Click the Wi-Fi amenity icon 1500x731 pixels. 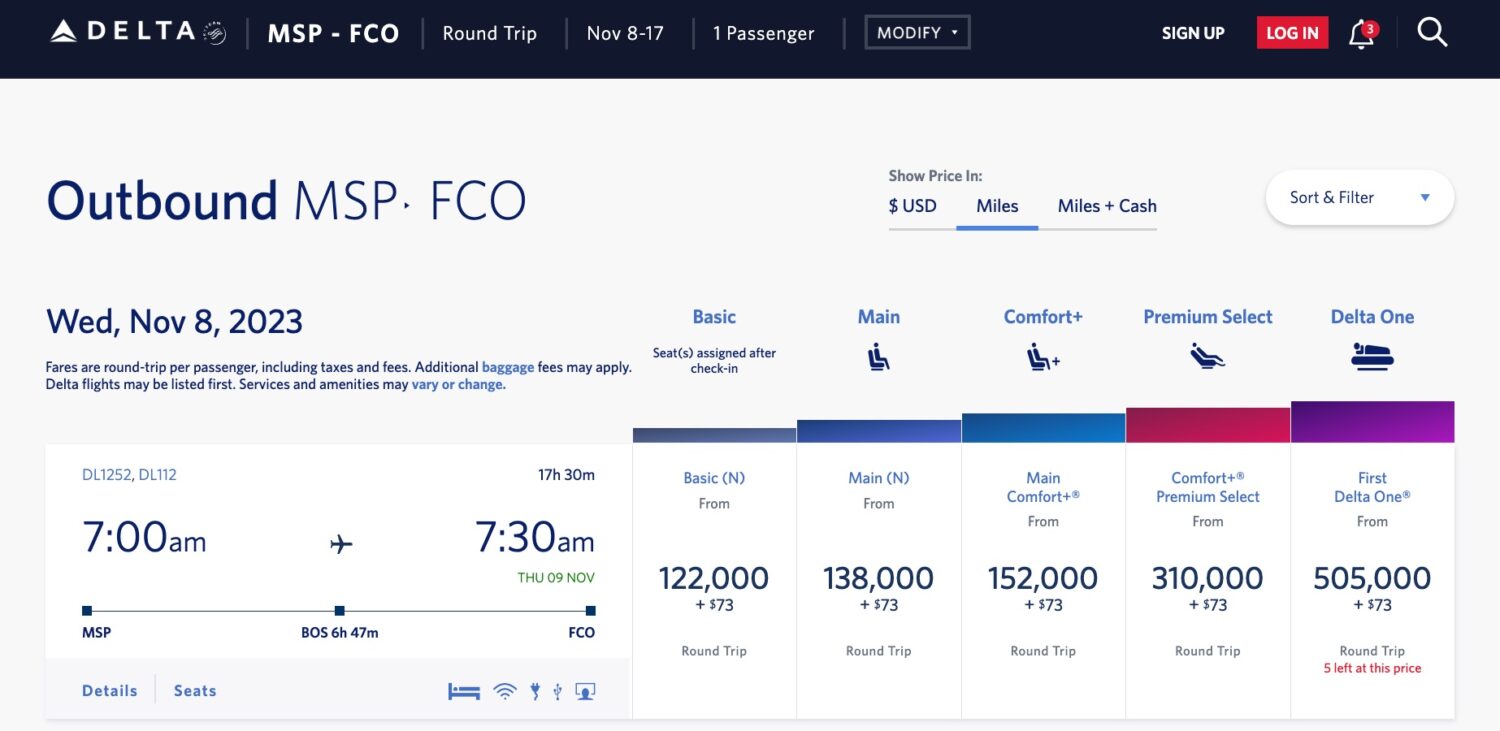coord(506,691)
